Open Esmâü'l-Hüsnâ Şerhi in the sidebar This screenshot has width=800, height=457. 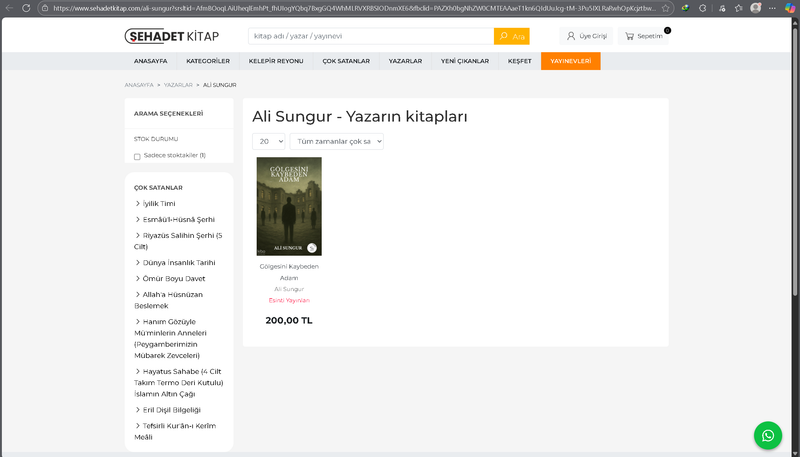[179, 219]
